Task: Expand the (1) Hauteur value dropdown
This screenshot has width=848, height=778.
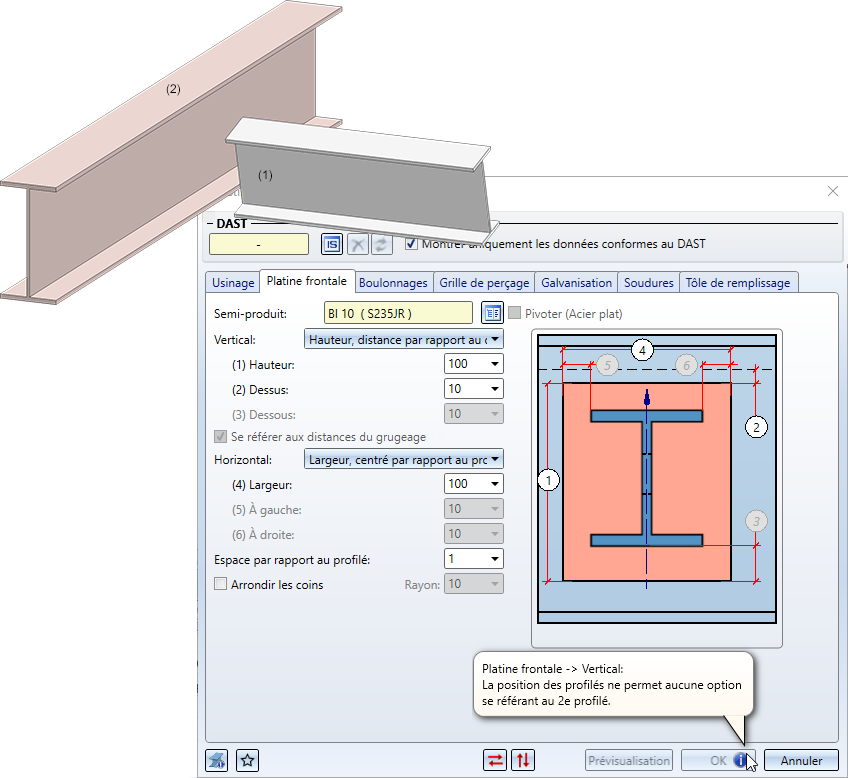Action: (x=494, y=364)
